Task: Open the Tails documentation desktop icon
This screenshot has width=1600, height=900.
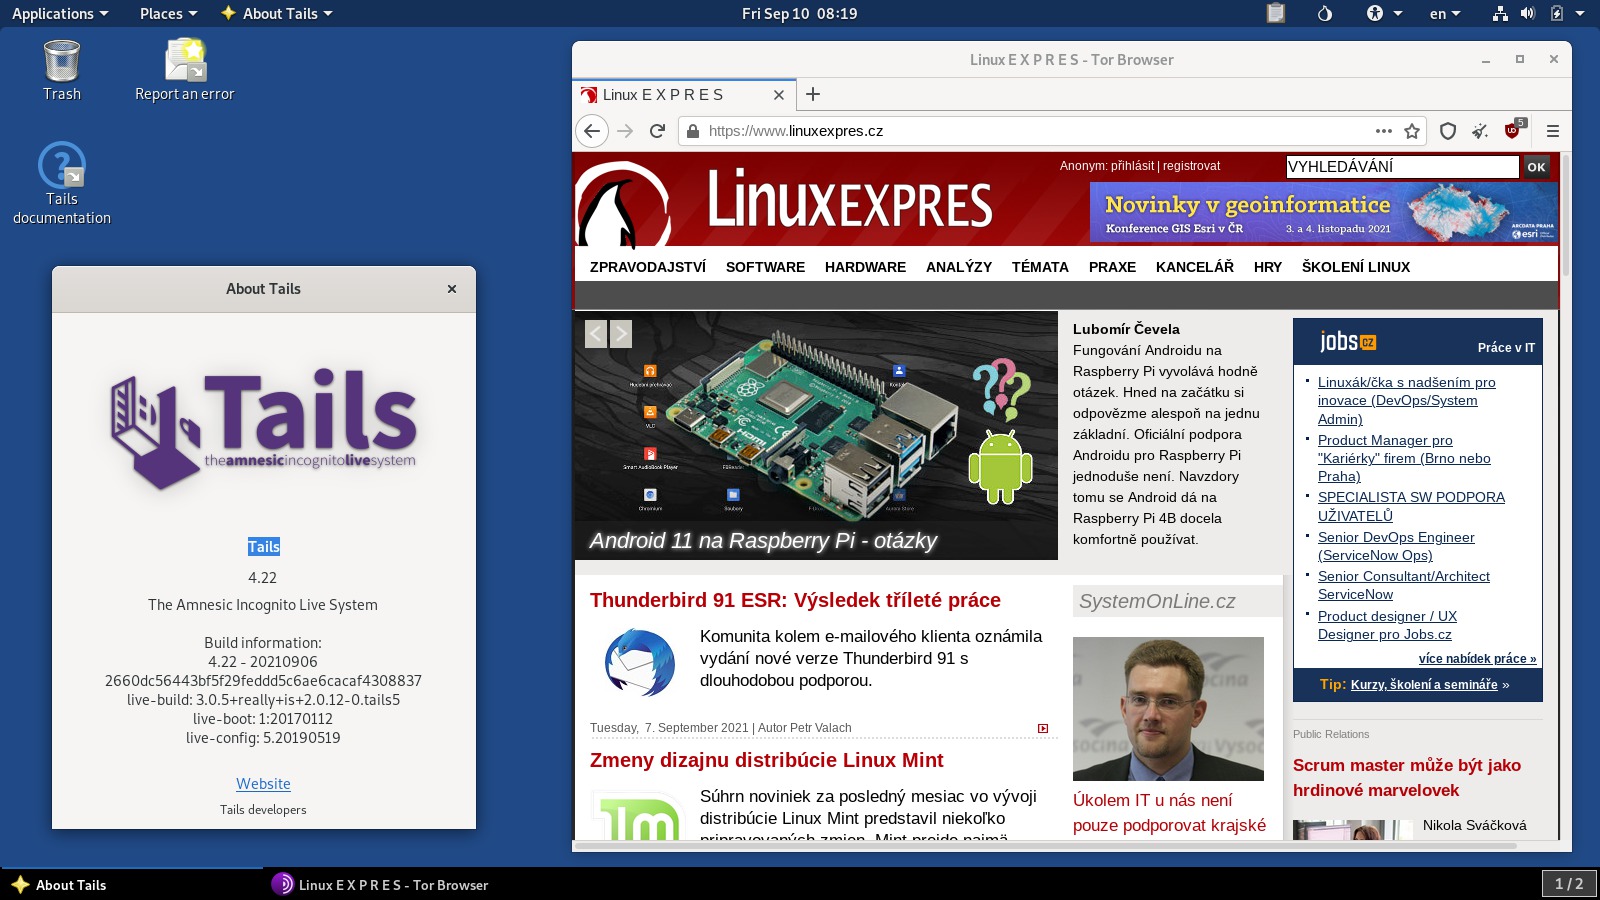Action: [x=62, y=184]
